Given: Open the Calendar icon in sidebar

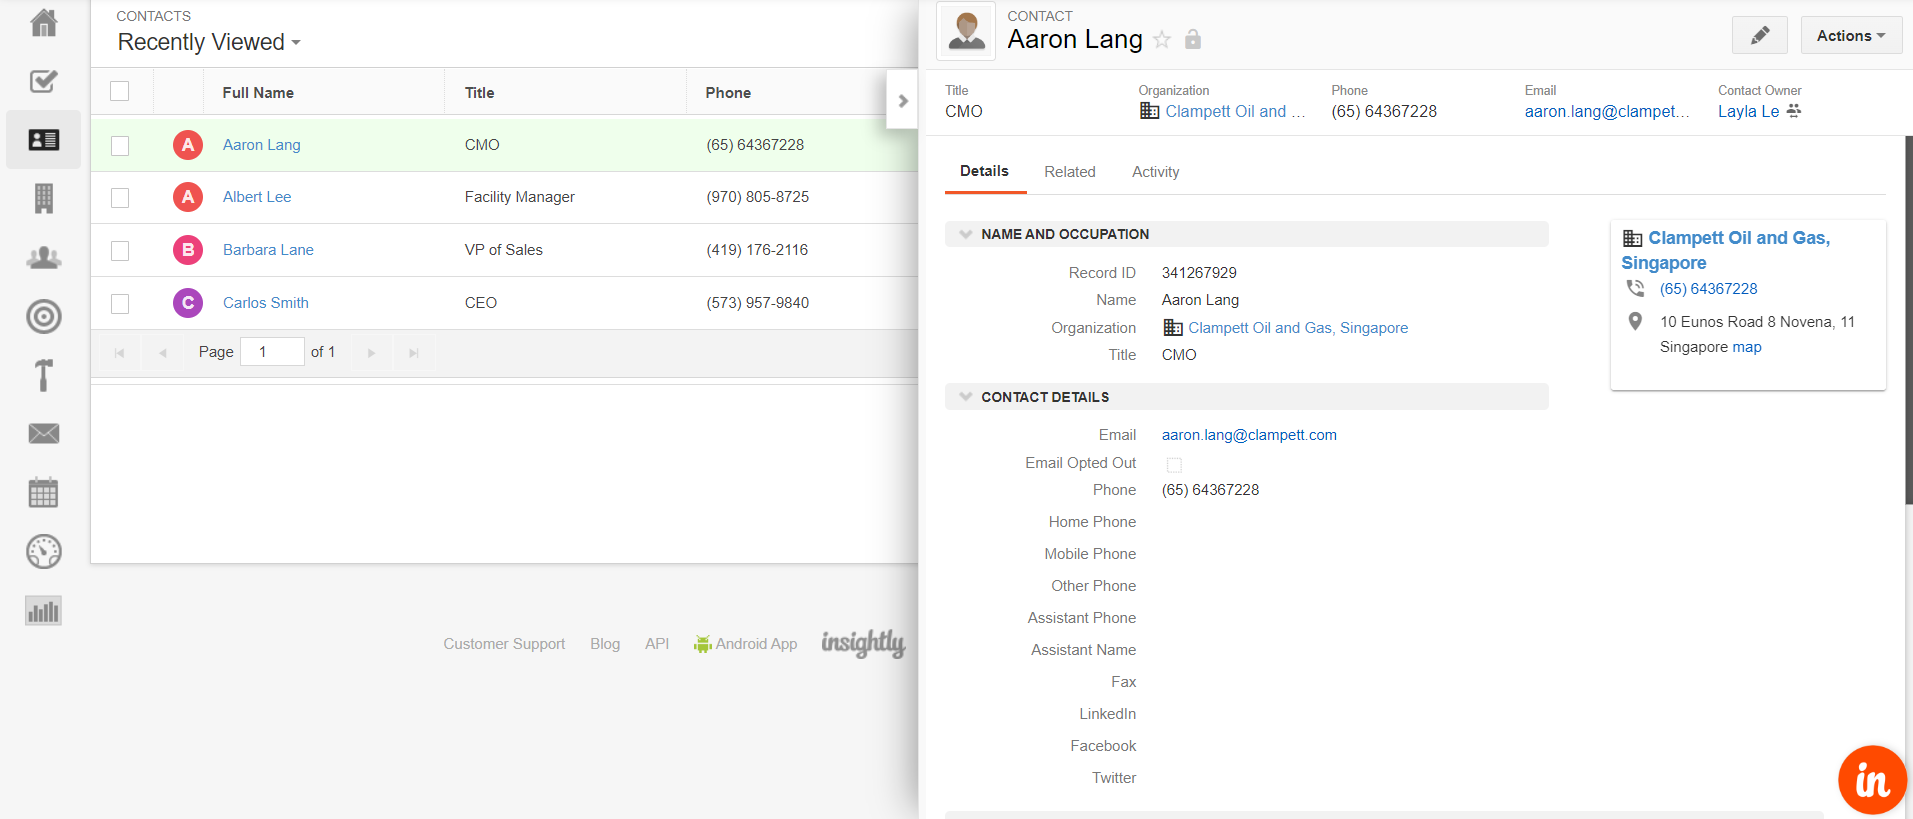Looking at the screenshot, I should (43, 493).
